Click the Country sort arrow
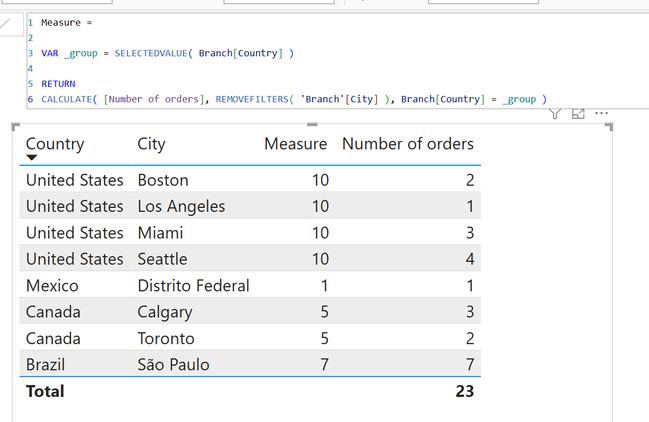The height and width of the screenshot is (422, 649). click(31, 158)
